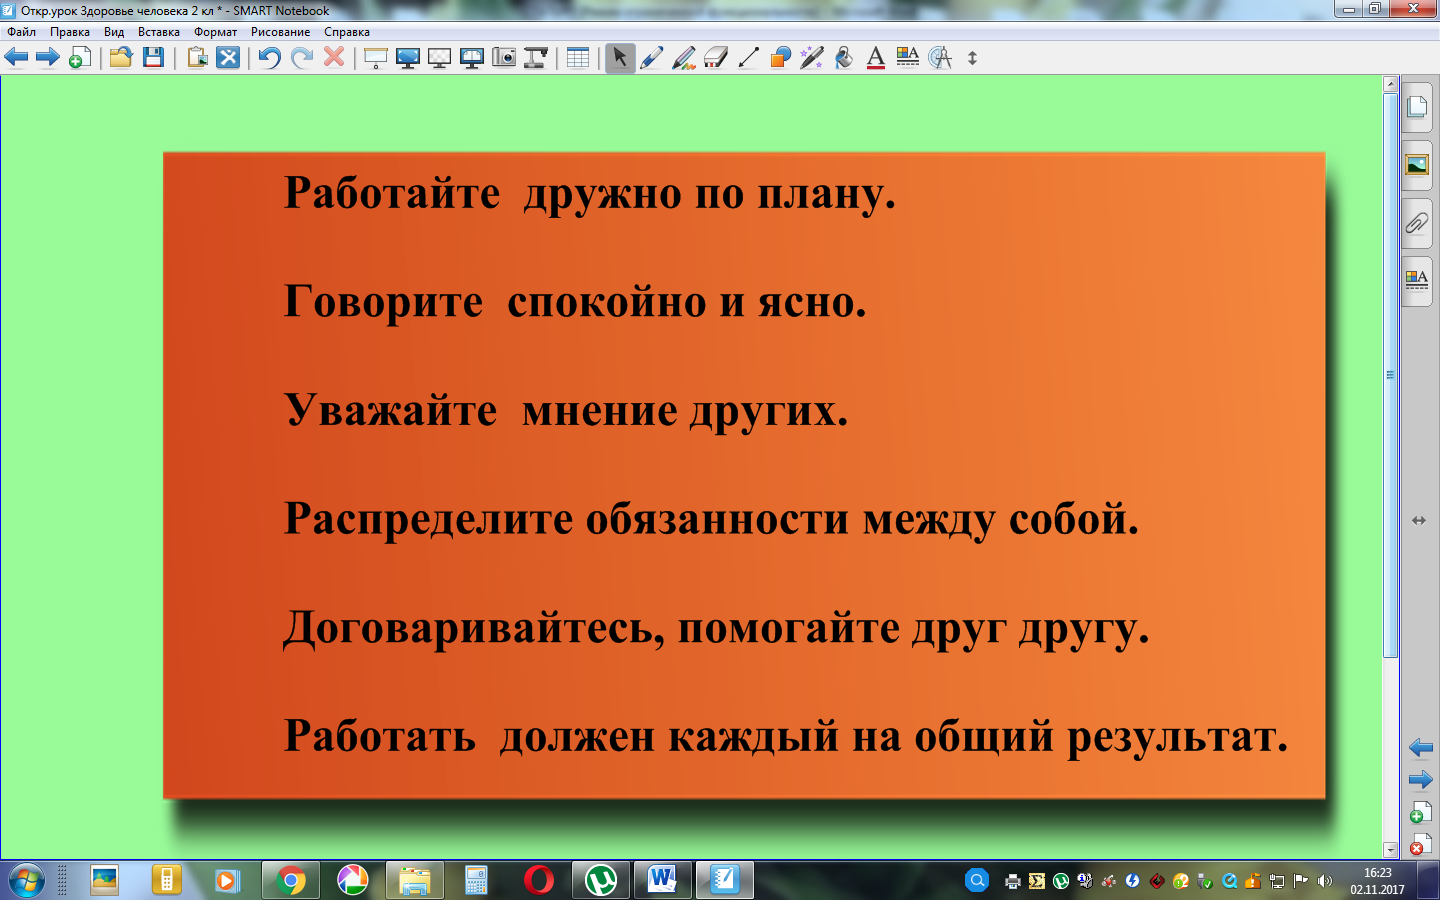
Task: Save the file with the floppy disk icon
Action: [x=153, y=58]
